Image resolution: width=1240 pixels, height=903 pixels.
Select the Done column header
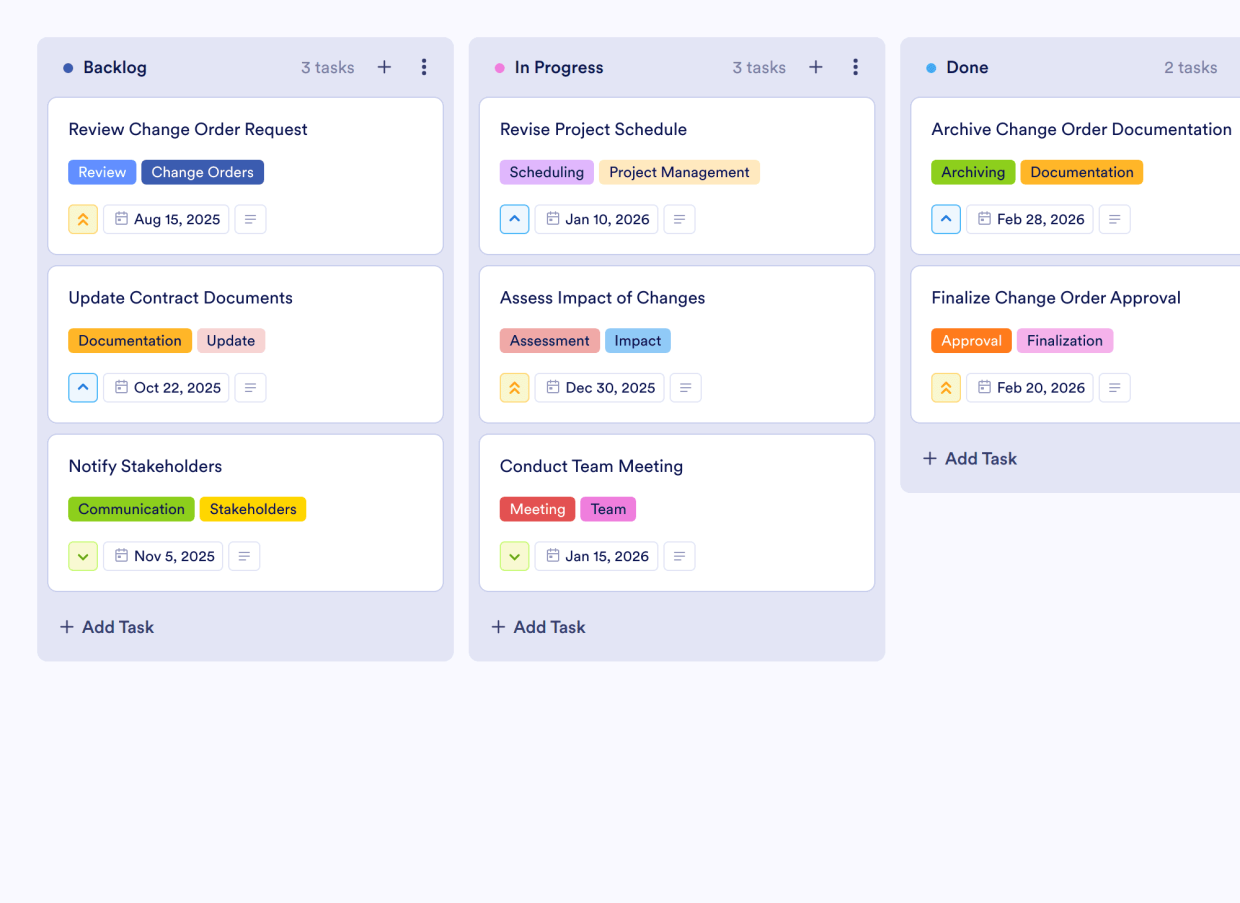(966, 67)
